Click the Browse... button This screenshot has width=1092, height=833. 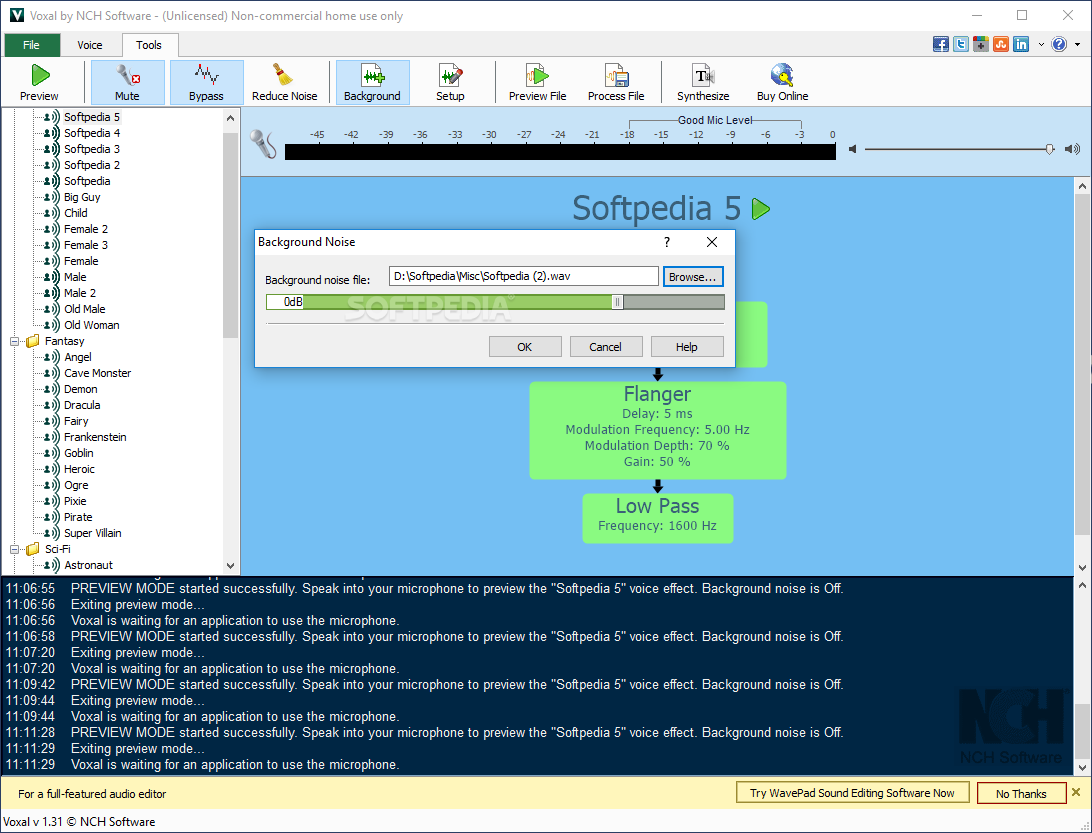pos(692,277)
